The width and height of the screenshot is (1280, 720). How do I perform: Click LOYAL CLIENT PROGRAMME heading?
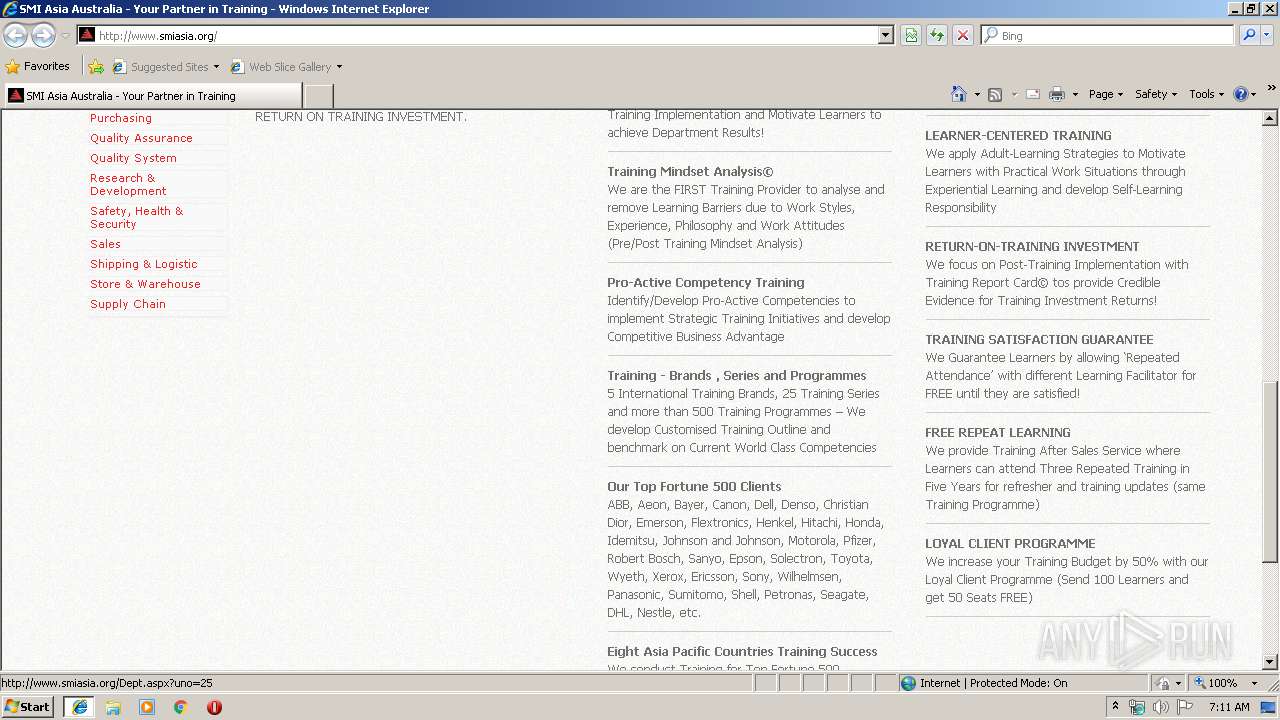[1010, 543]
